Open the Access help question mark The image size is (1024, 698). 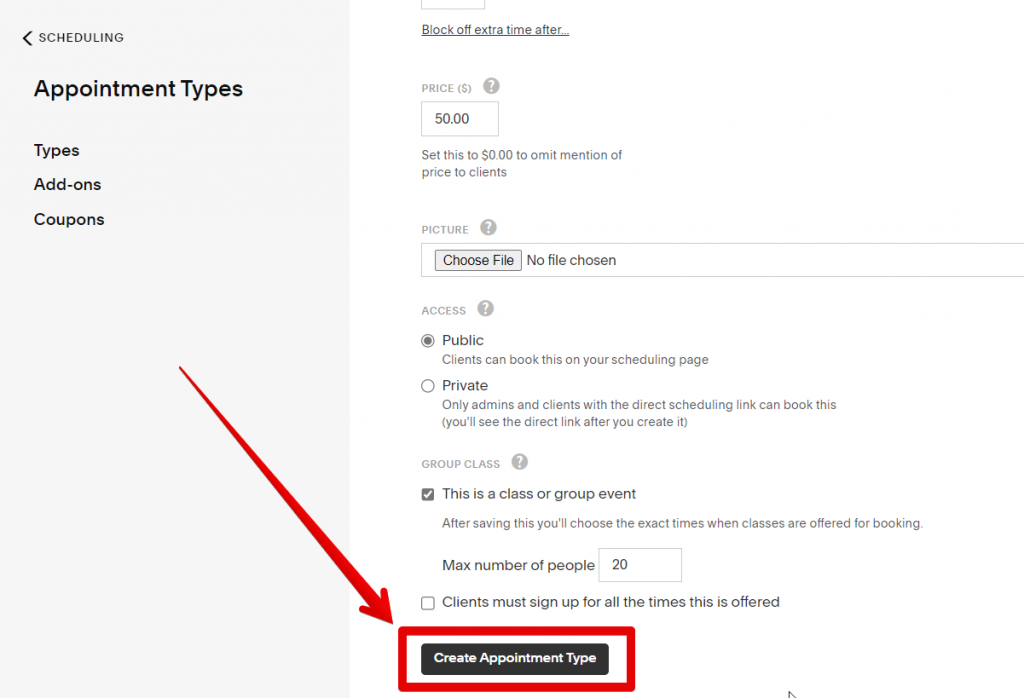pos(485,309)
